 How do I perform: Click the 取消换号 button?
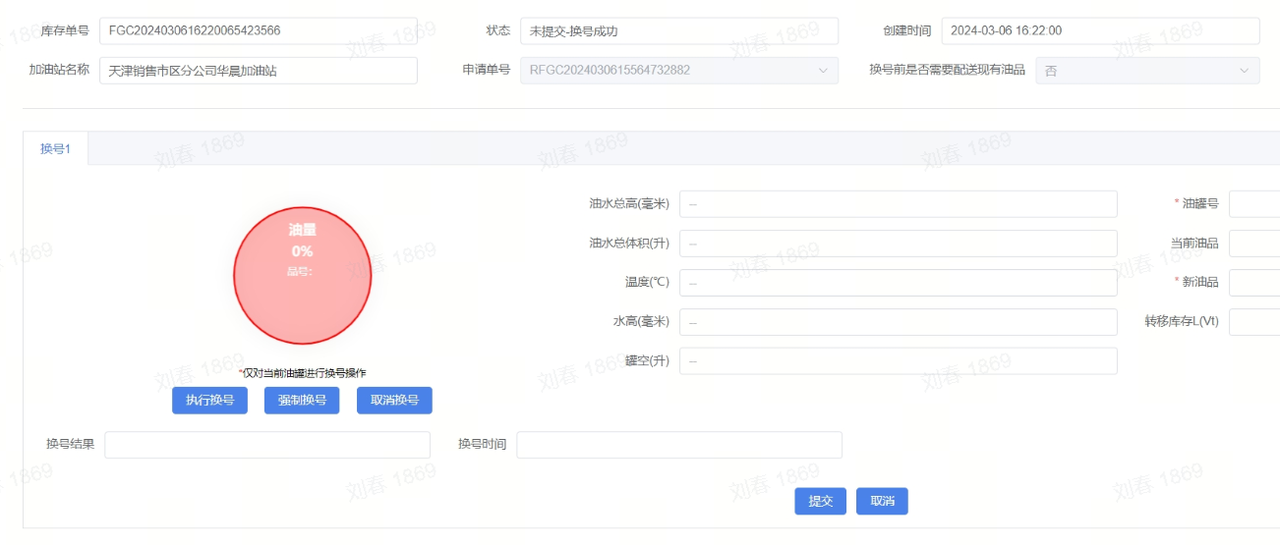(x=394, y=400)
